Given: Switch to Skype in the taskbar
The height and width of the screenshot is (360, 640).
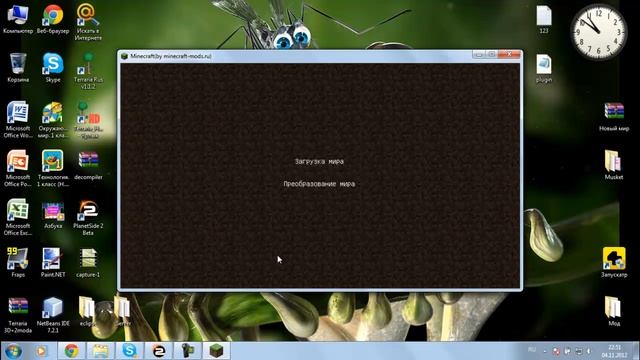Looking at the screenshot, I should point(129,351).
